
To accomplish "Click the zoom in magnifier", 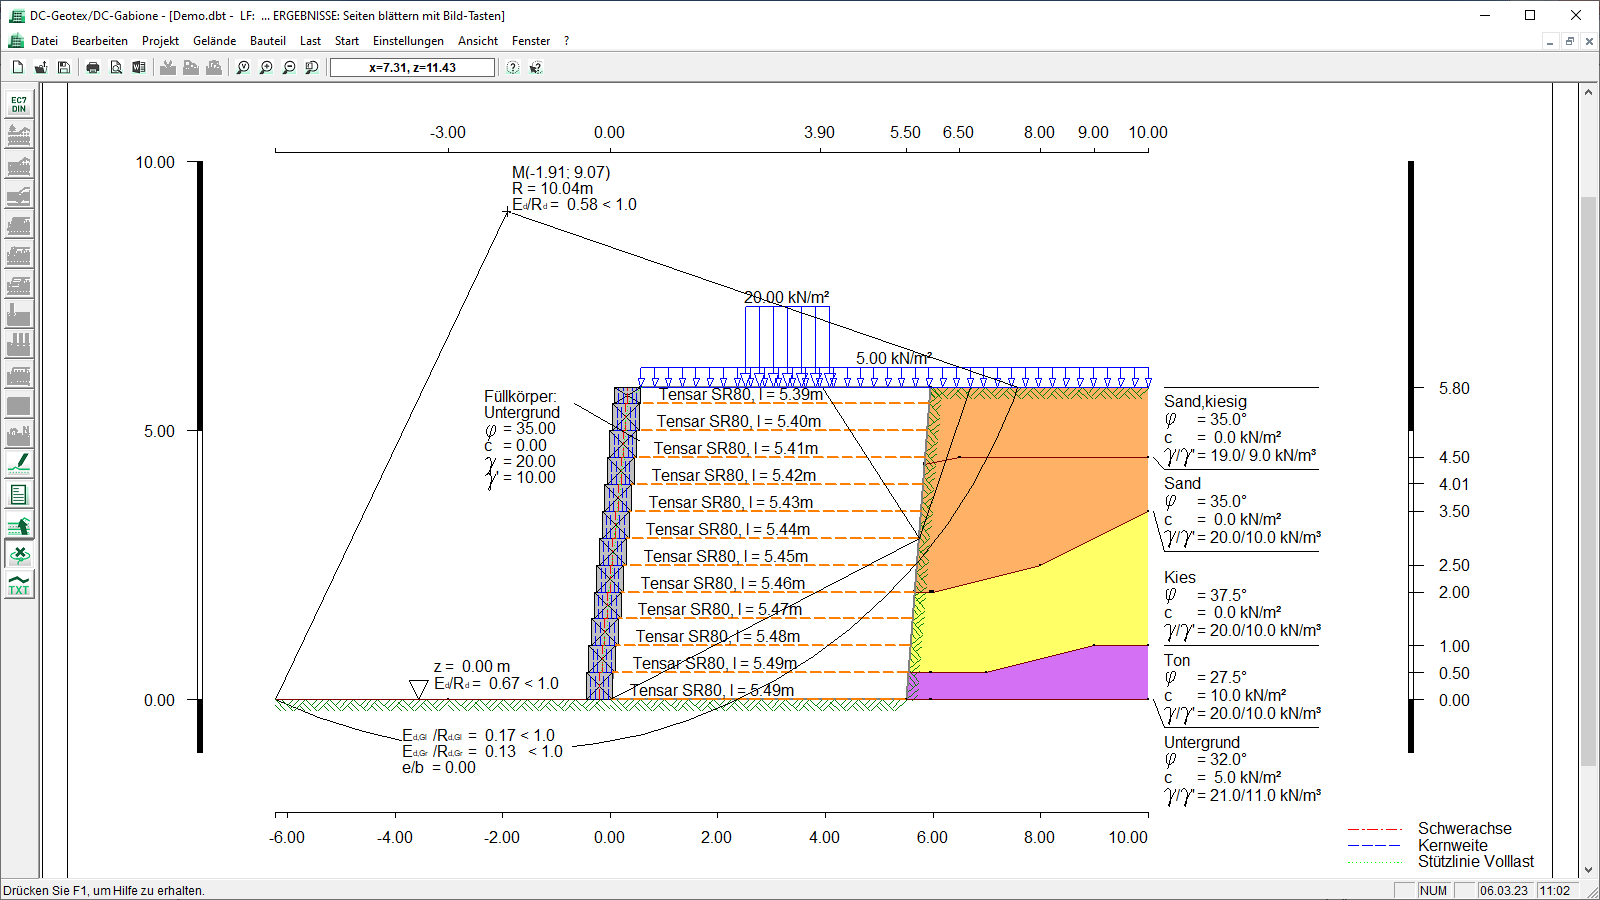I will (266, 67).
